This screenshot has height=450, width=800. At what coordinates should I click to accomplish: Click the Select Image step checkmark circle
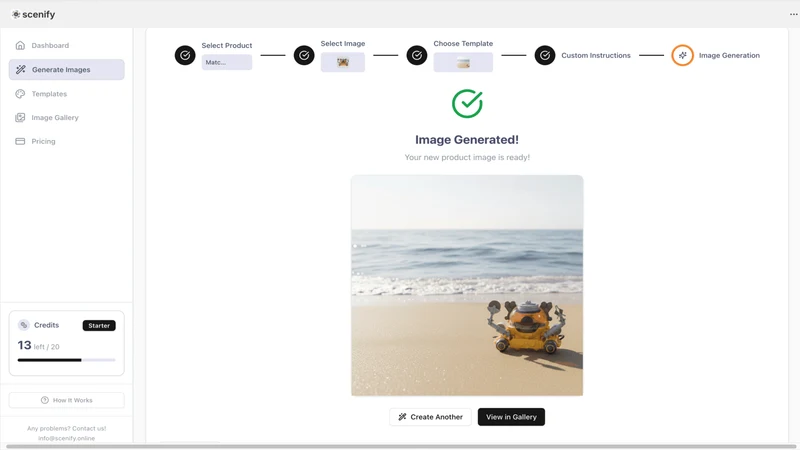coord(304,55)
